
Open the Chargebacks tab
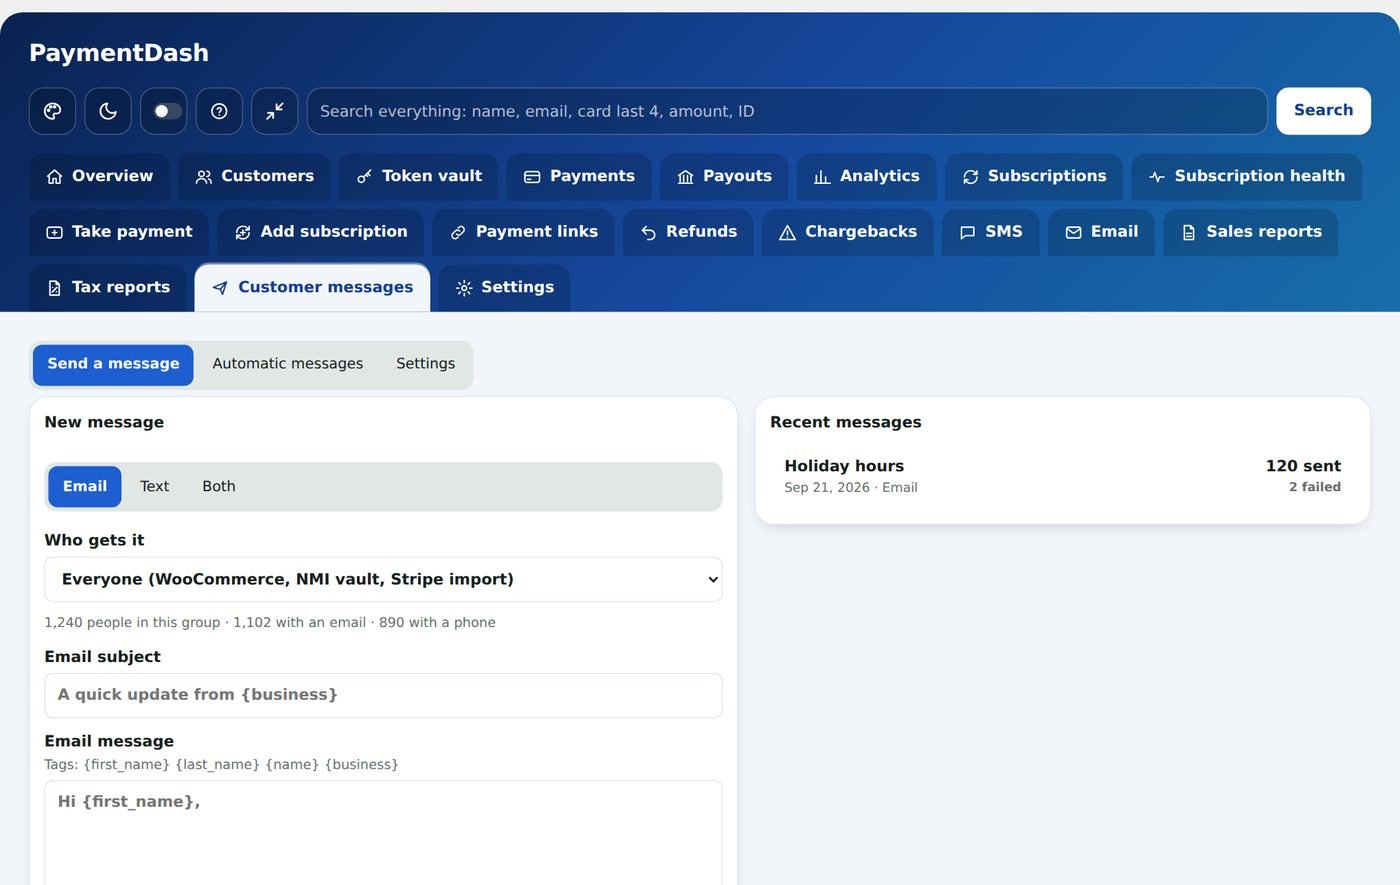click(848, 232)
